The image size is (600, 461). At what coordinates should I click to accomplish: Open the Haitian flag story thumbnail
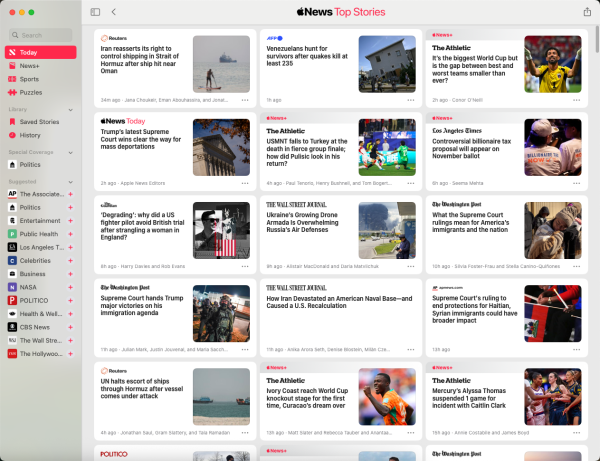point(553,313)
